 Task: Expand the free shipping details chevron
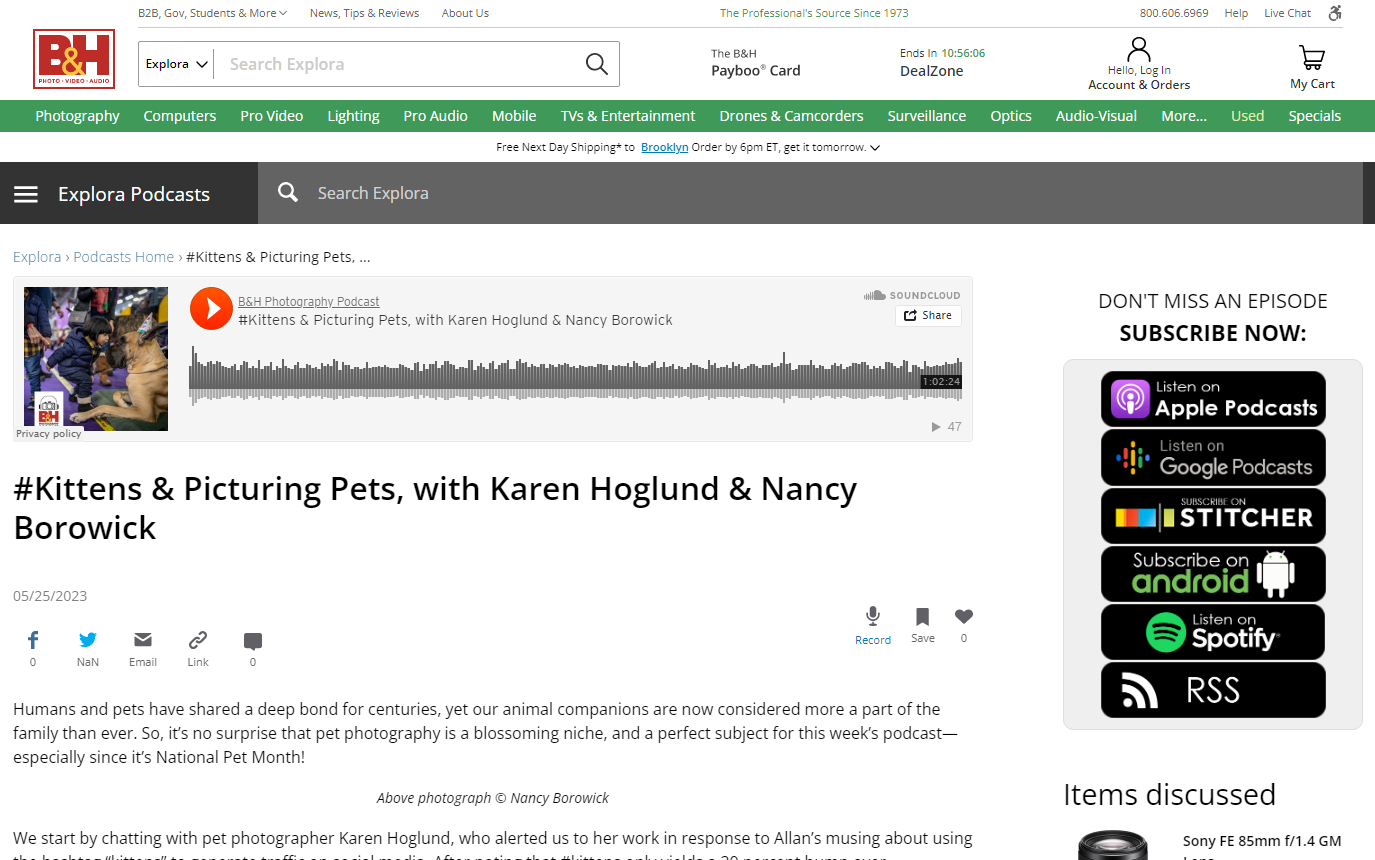coord(875,148)
